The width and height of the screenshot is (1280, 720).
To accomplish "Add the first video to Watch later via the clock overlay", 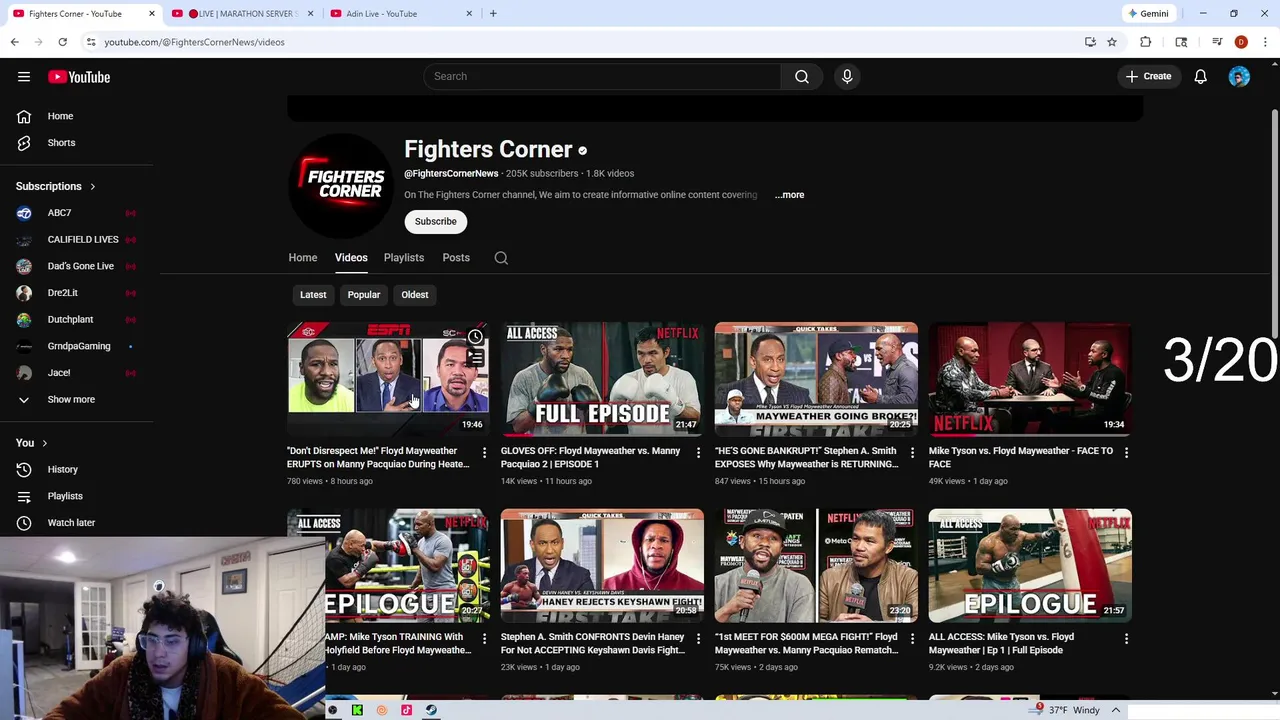I will (x=475, y=337).
